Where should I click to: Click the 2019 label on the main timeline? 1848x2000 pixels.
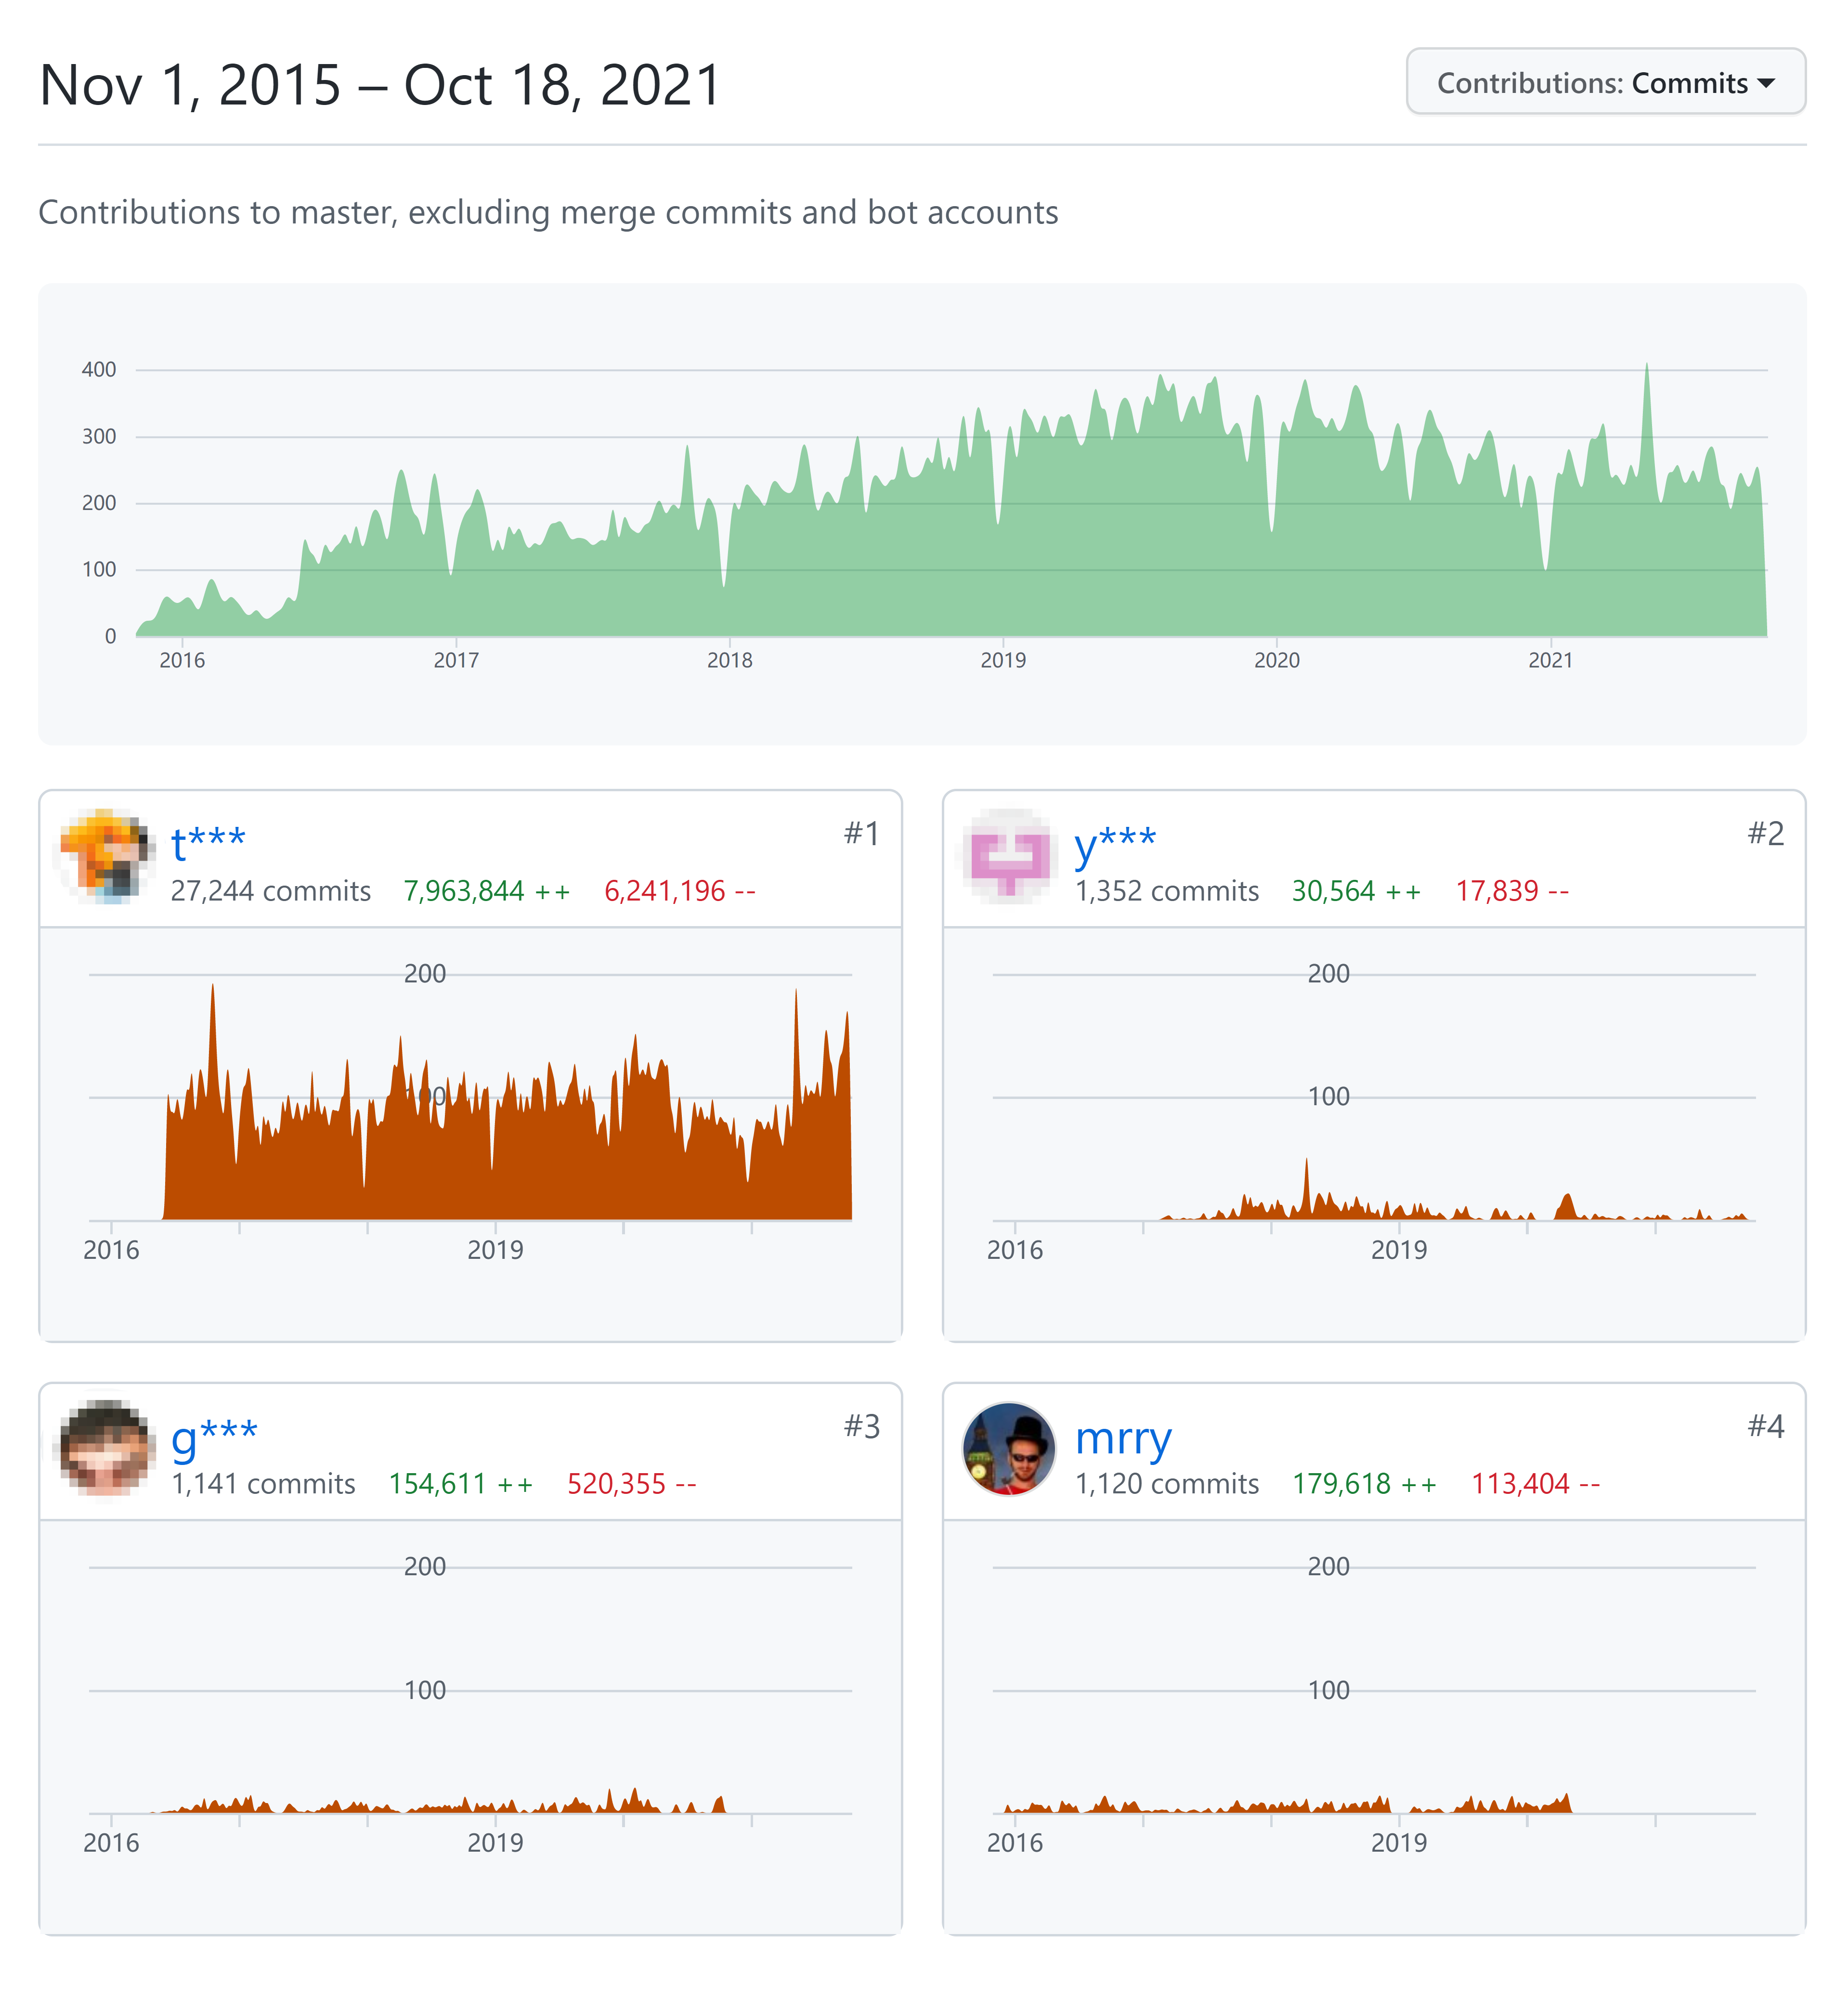coord(1003,660)
